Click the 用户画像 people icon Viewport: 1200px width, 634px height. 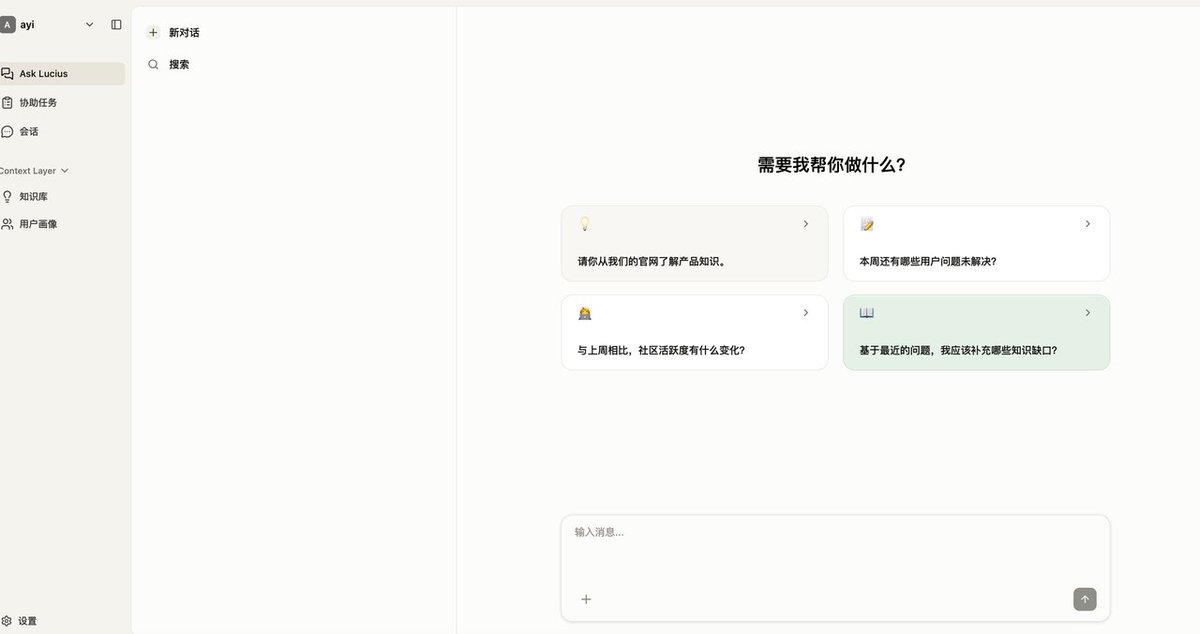pos(7,224)
